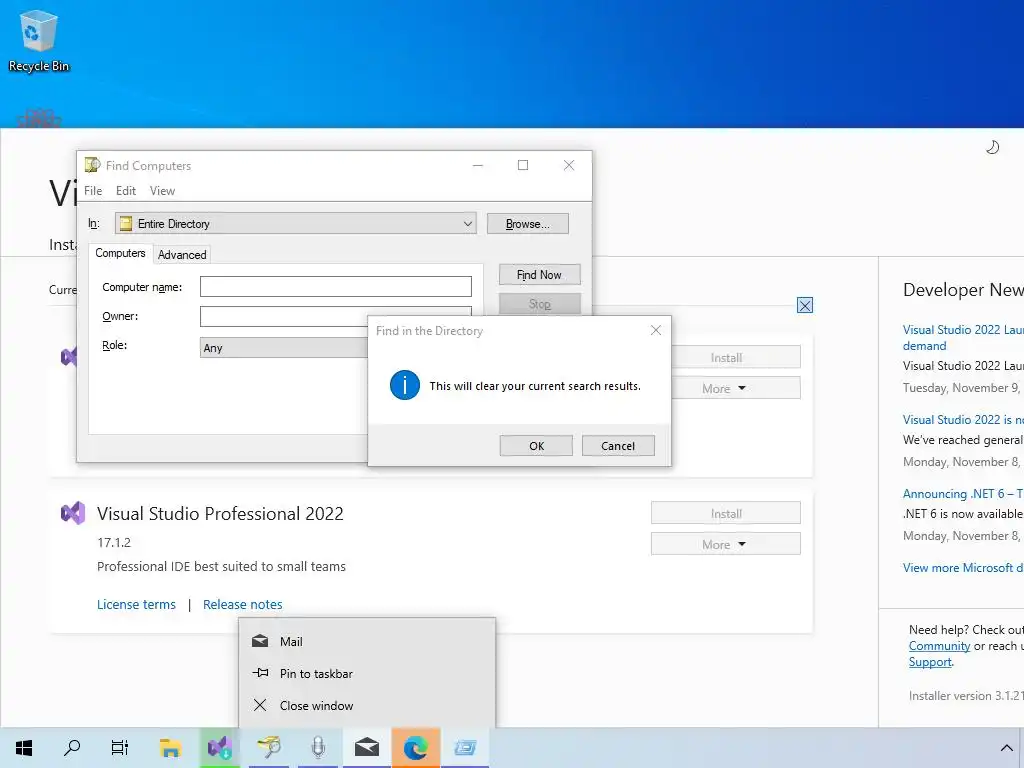The height and width of the screenshot is (768, 1024).
Task: Click Install for Visual Studio Professional 2022
Action: point(726,513)
